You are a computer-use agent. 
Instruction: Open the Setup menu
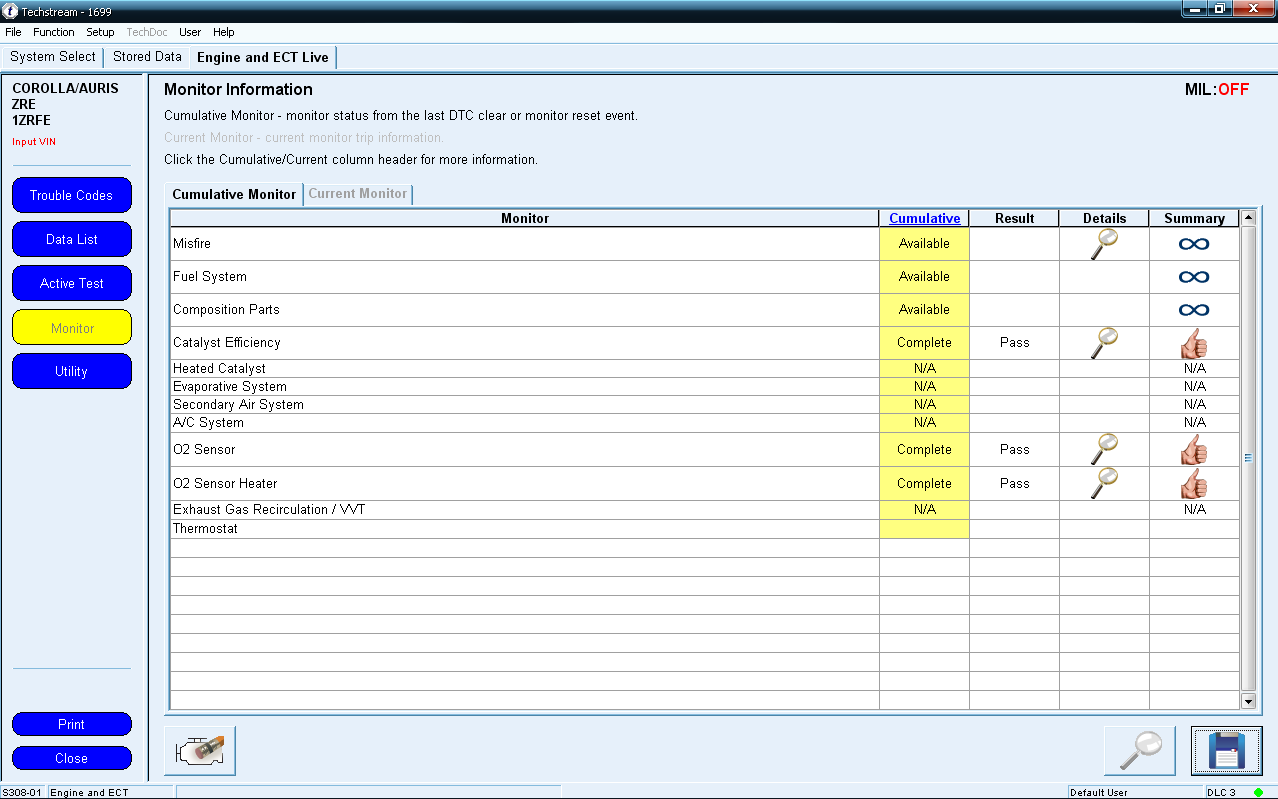100,32
